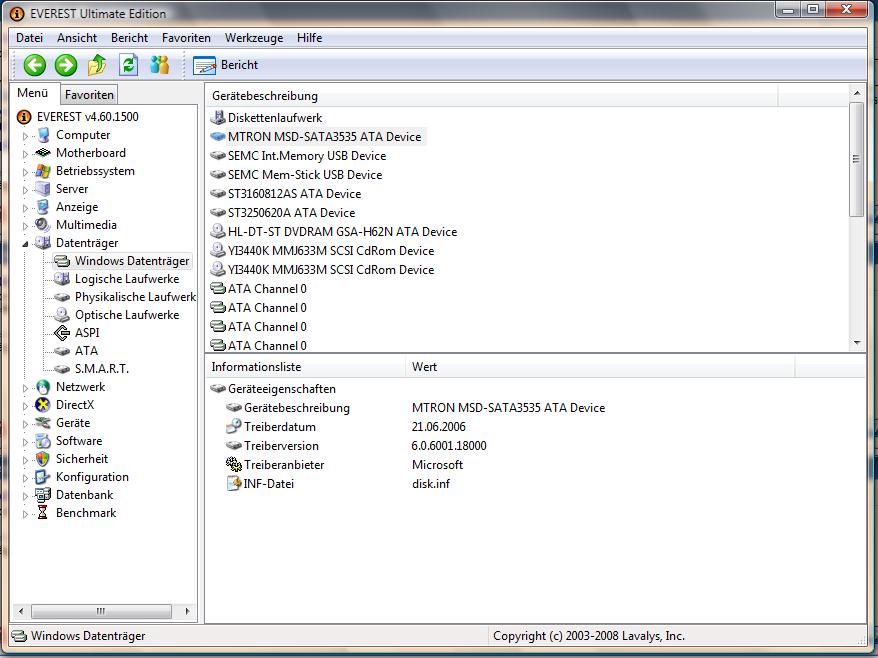Select the Motherboard icon in tree

point(43,153)
